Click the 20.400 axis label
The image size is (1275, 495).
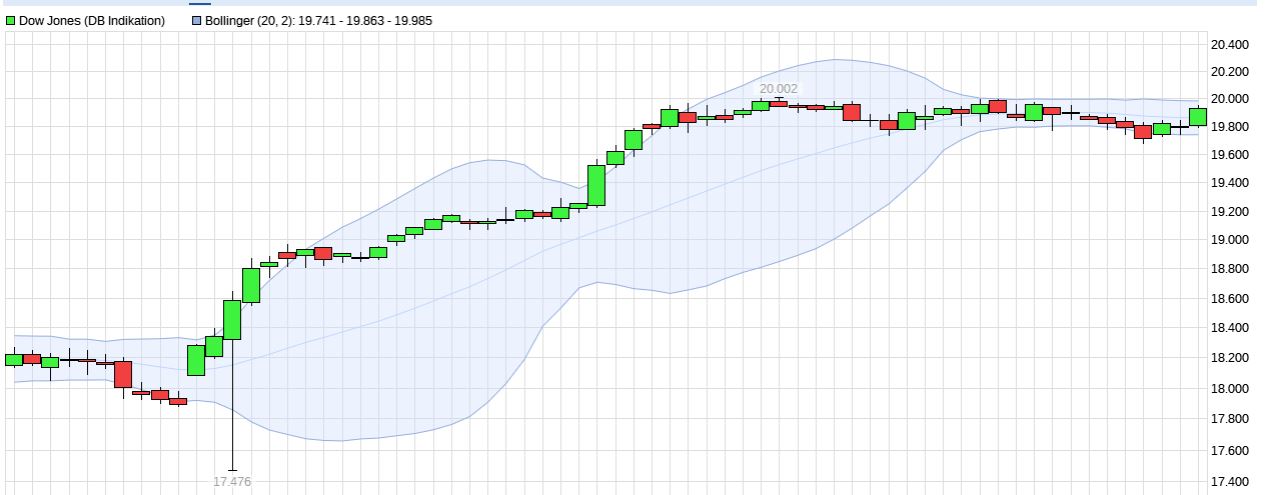click(x=1229, y=45)
